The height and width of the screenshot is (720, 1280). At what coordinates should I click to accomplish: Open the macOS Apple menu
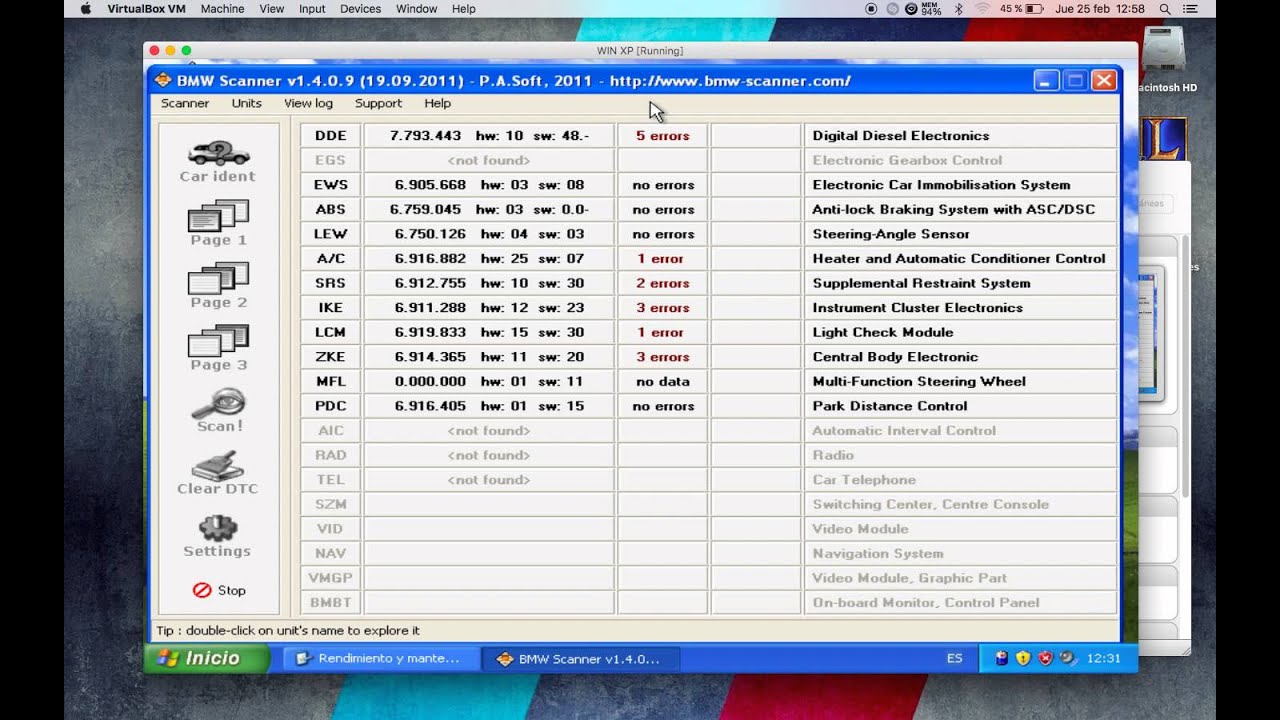(85, 9)
